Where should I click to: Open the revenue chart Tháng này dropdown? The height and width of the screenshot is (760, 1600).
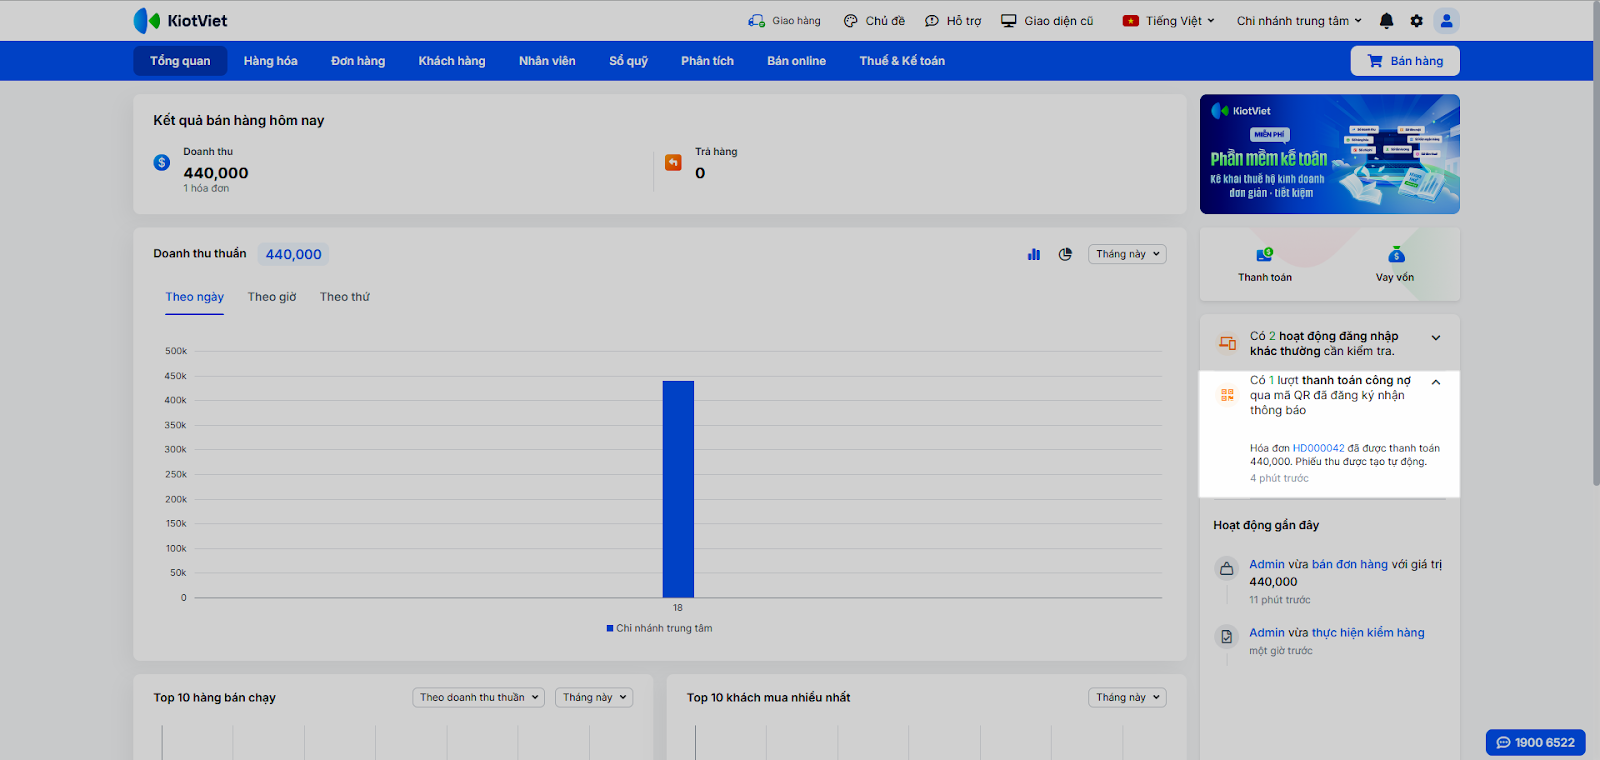click(1127, 254)
